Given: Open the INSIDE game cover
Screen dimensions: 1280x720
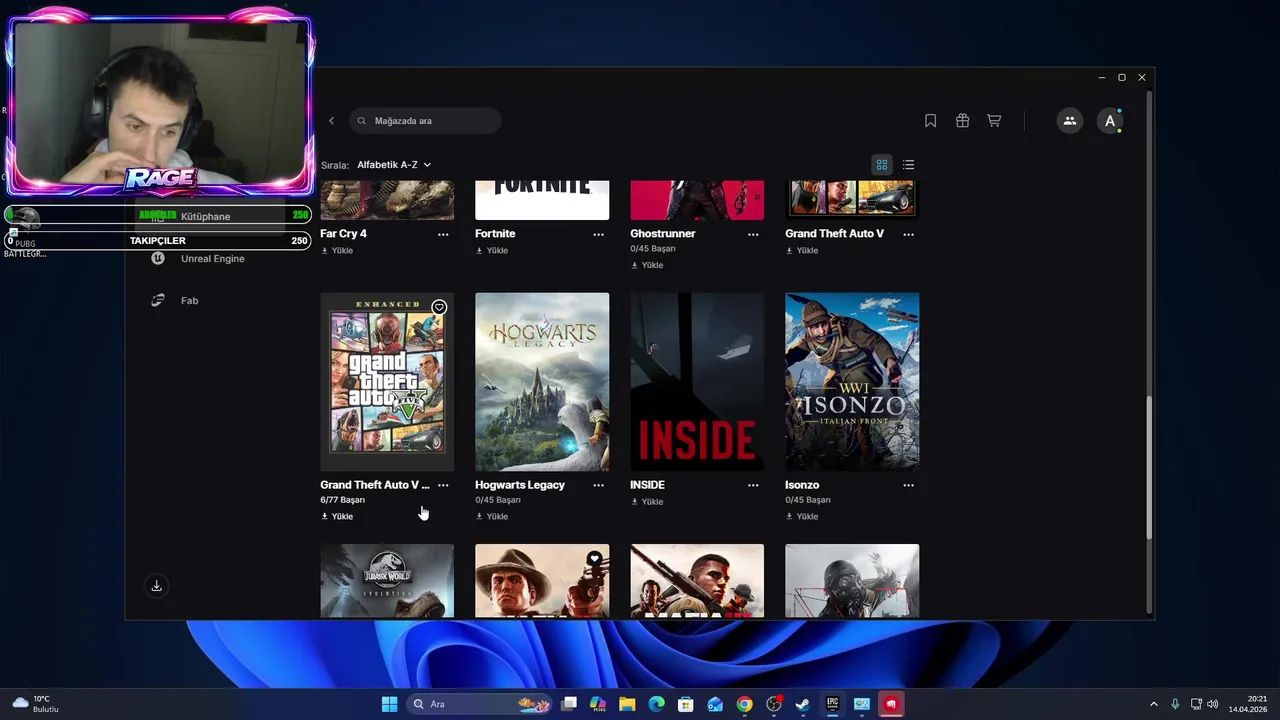Looking at the screenshot, I should [x=697, y=382].
